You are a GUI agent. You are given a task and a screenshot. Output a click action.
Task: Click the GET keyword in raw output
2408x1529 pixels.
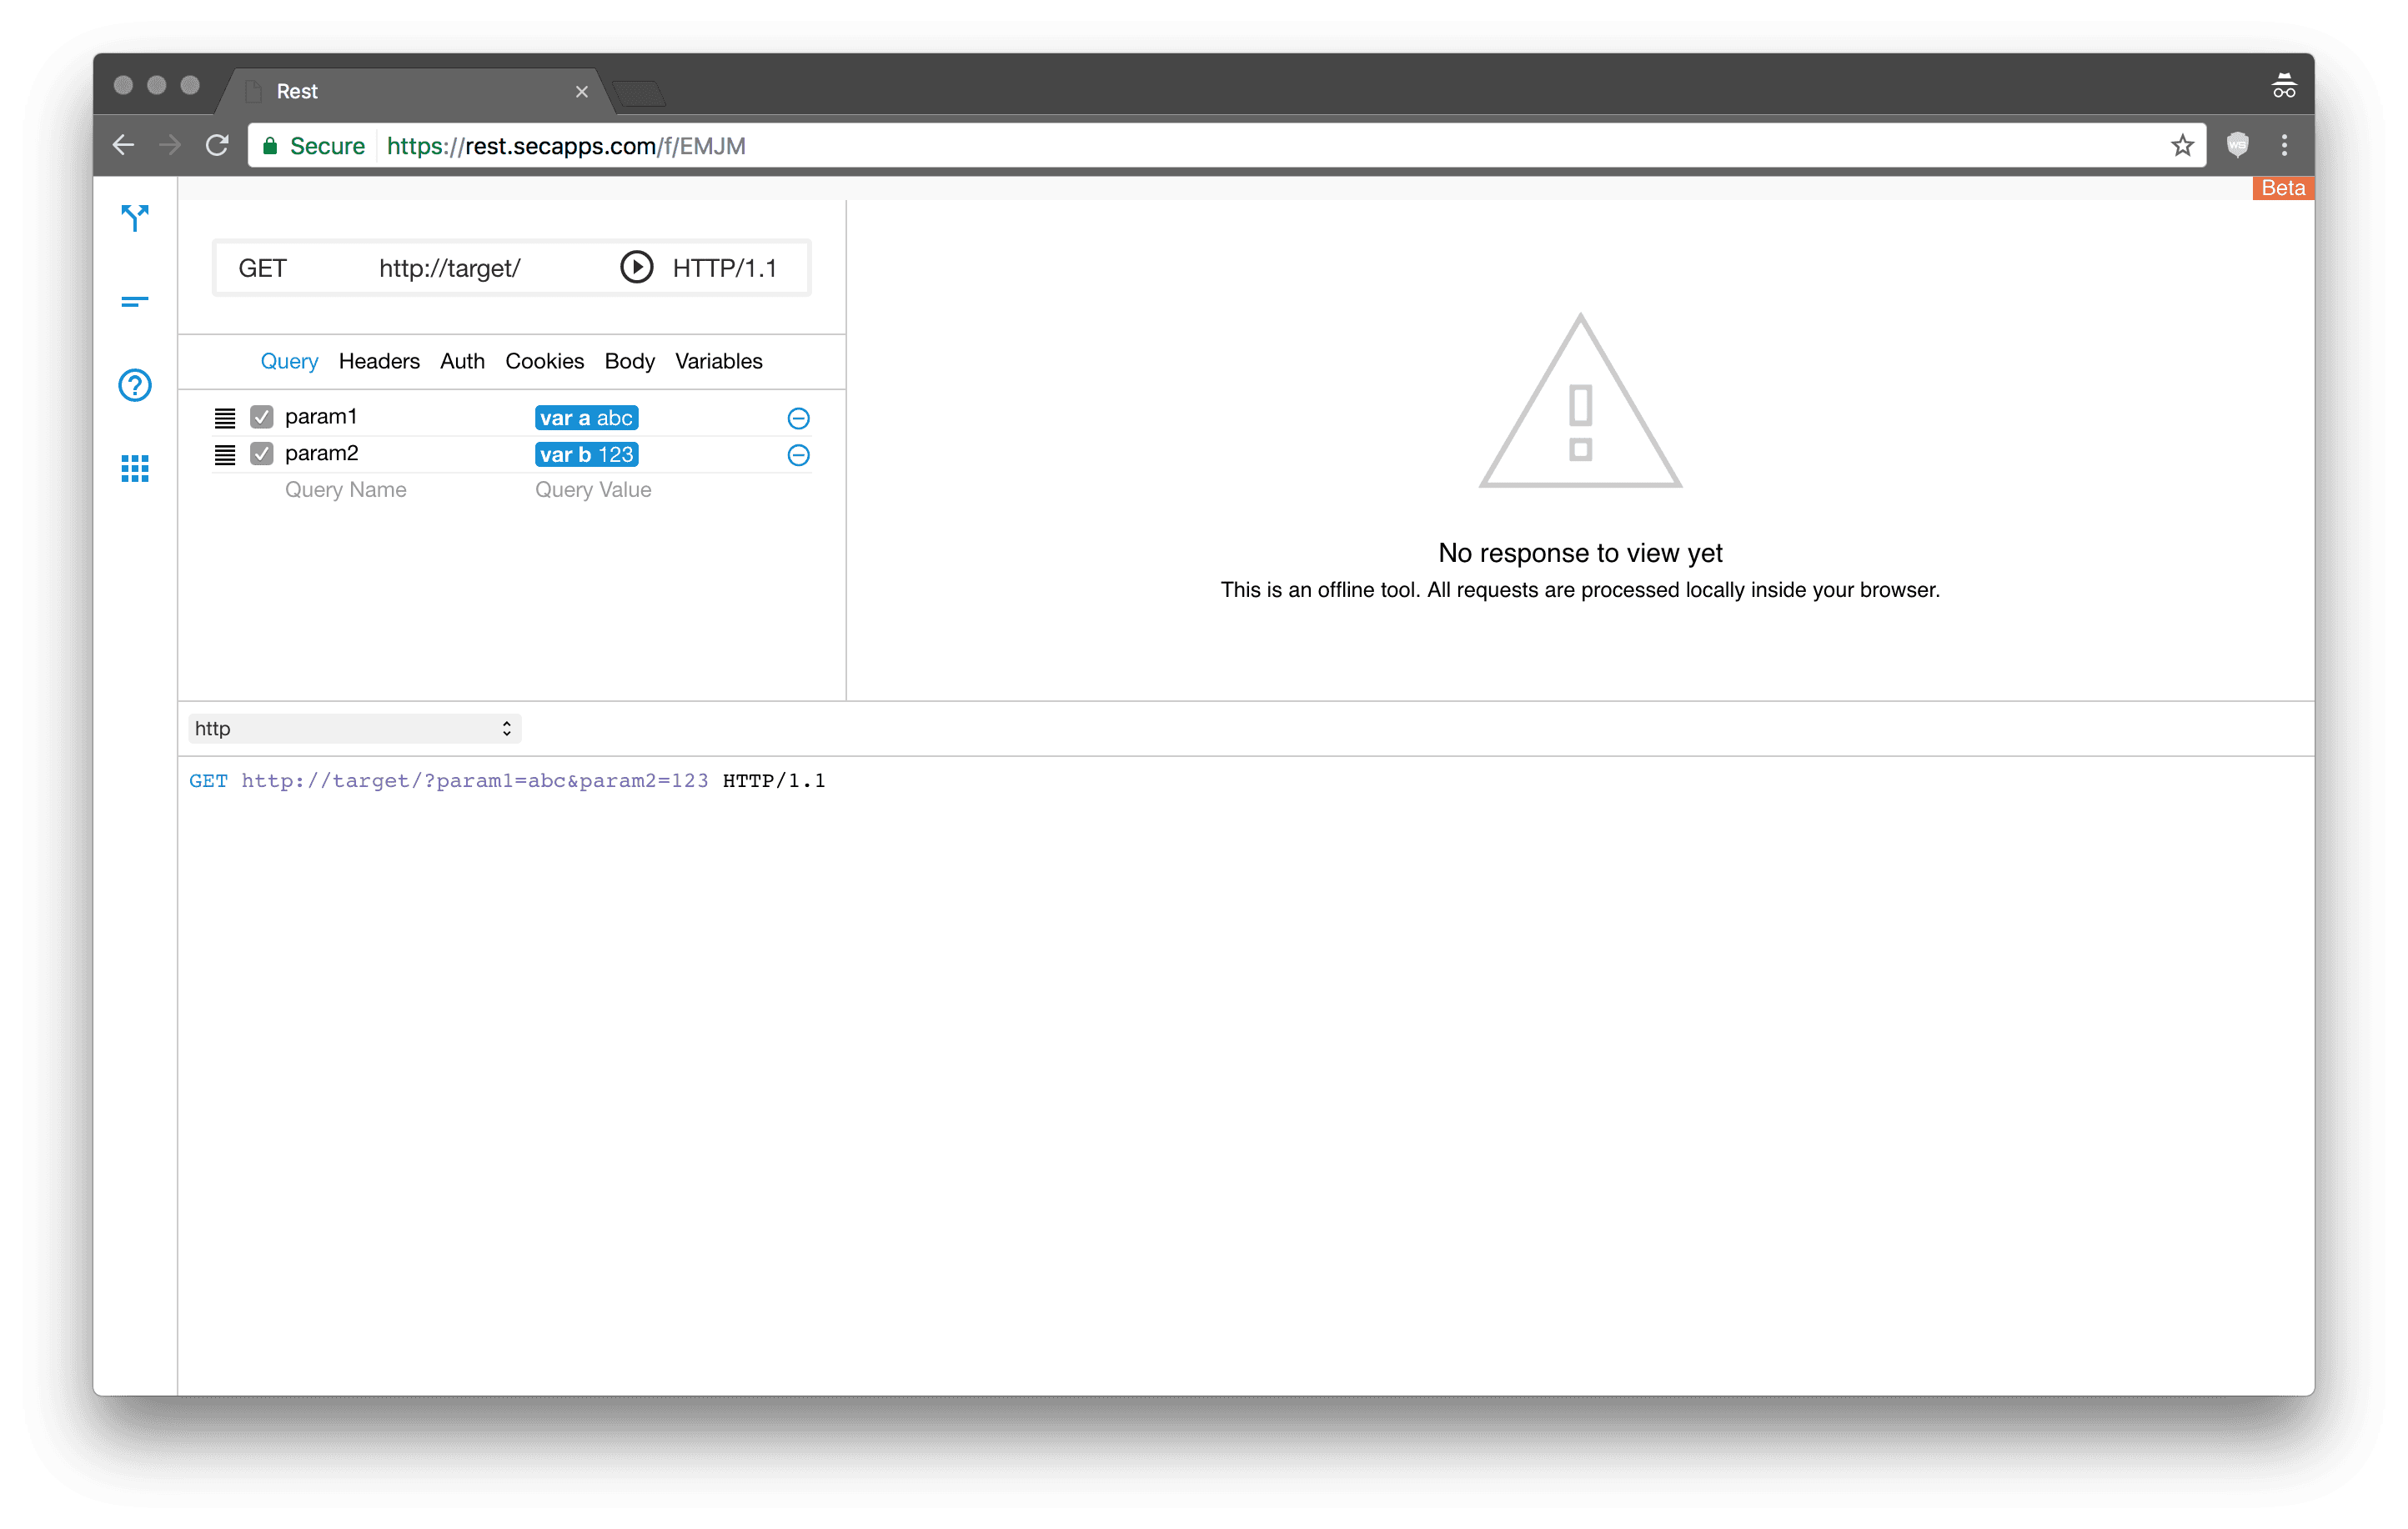(208, 781)
